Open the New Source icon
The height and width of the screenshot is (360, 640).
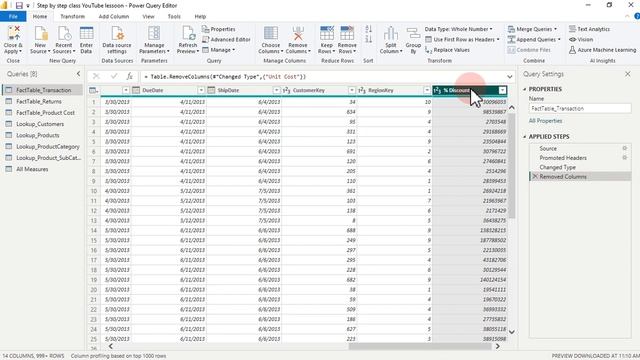coord(40,33)
